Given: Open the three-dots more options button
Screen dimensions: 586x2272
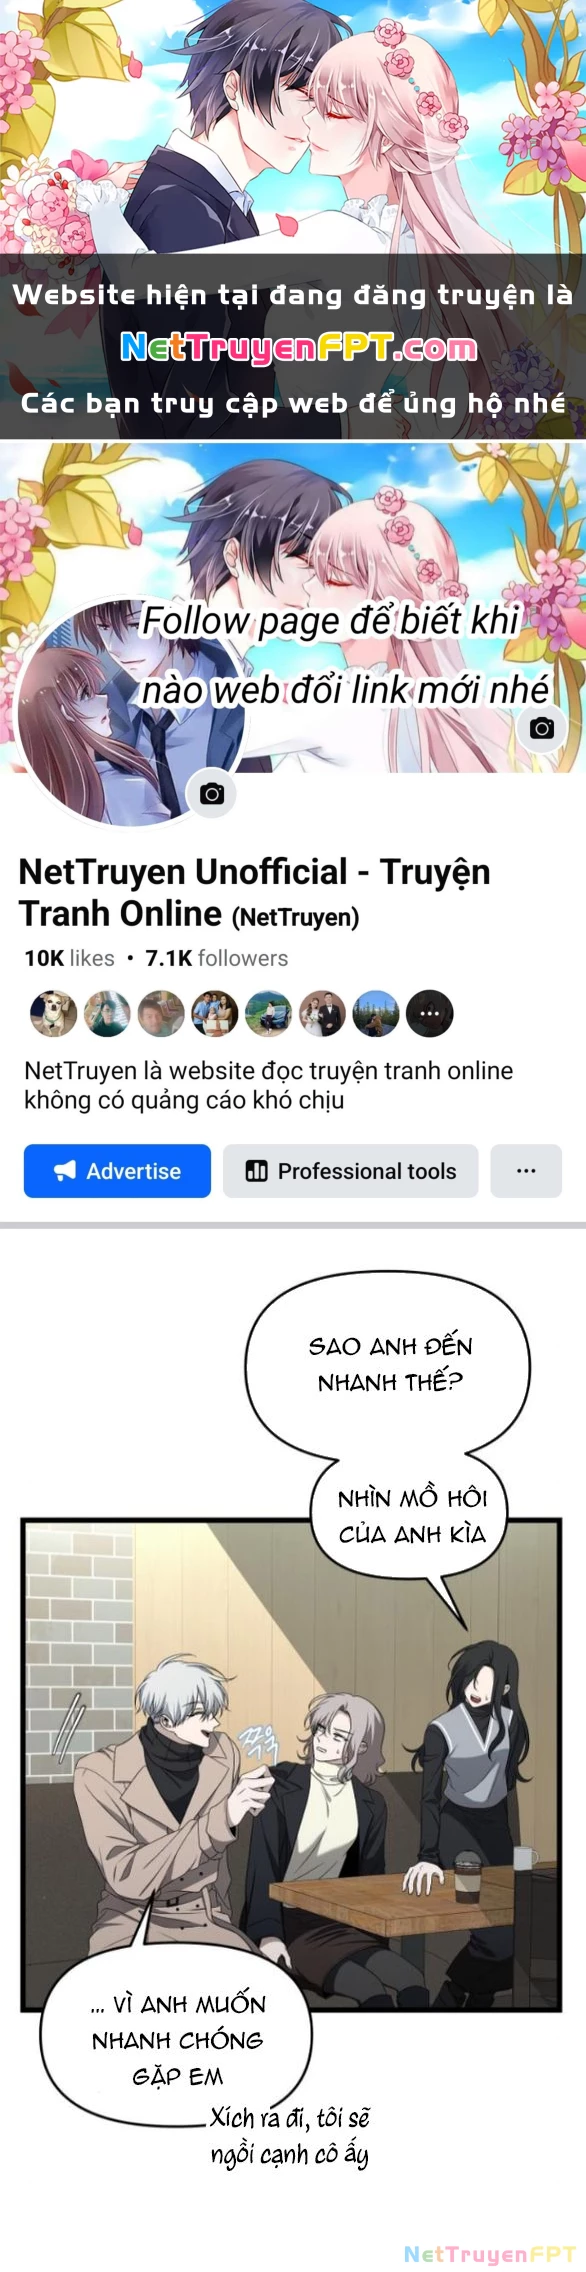Looking at the screenshot, I should coord(526,1171).
